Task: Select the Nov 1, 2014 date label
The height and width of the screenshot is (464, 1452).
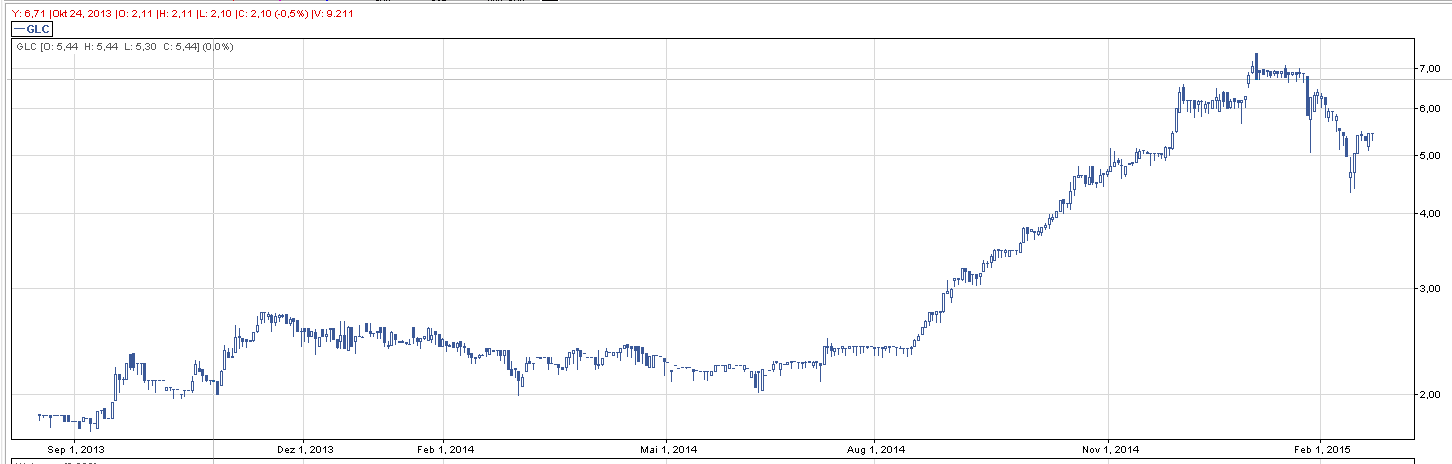Action: pyautogui.click(x=1110, y=449)
